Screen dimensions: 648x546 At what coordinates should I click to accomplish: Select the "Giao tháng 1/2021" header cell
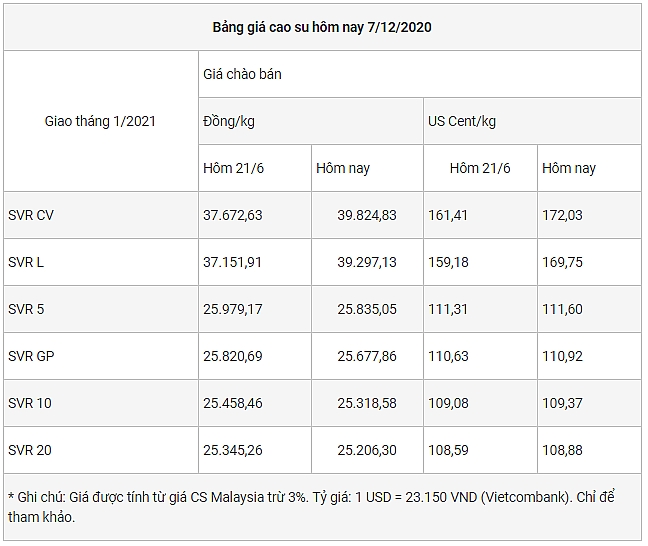100,121
